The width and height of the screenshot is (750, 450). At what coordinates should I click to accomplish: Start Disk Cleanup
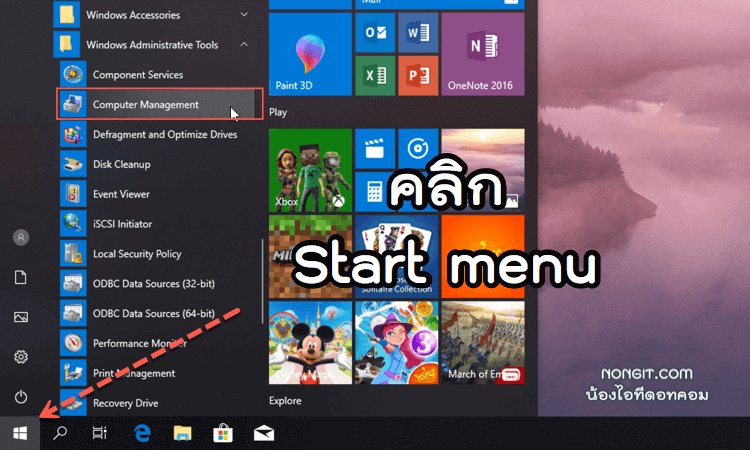pos(158,164)
